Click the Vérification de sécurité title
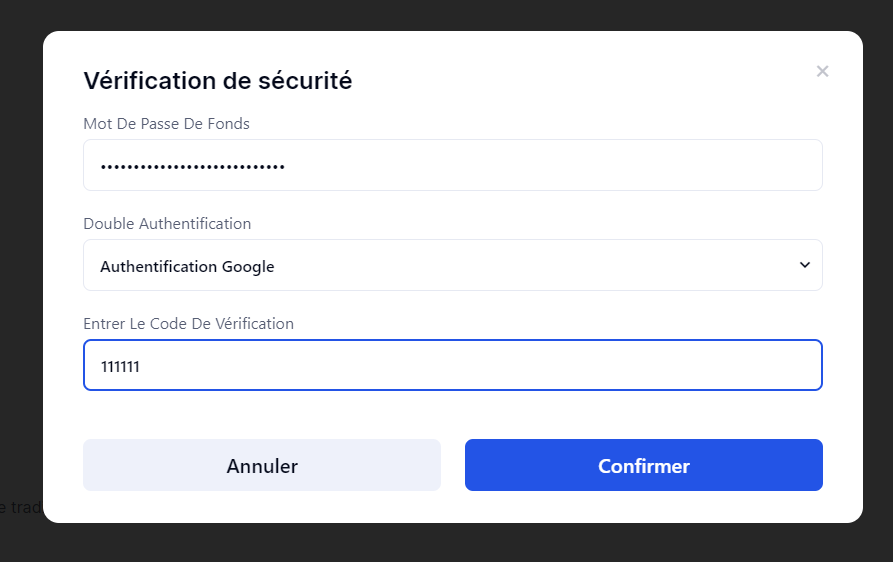The image size is (893, 562). pyautogui.click(x=217, y=81)
